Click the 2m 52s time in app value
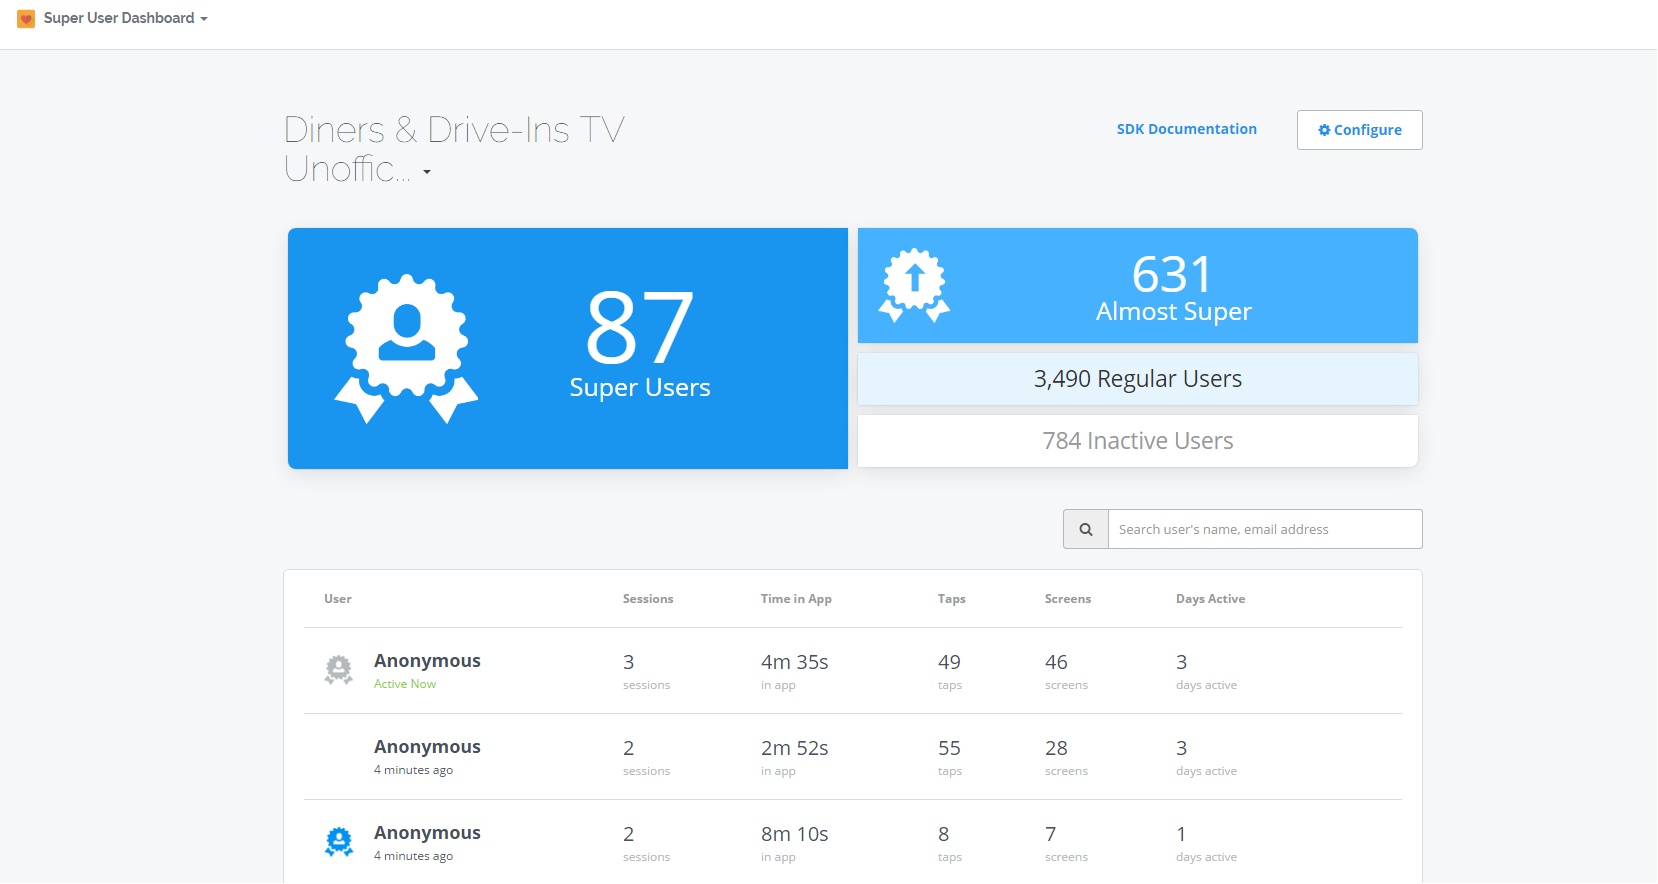Viewport: 1658px width, 884px height. pos(795,748)
